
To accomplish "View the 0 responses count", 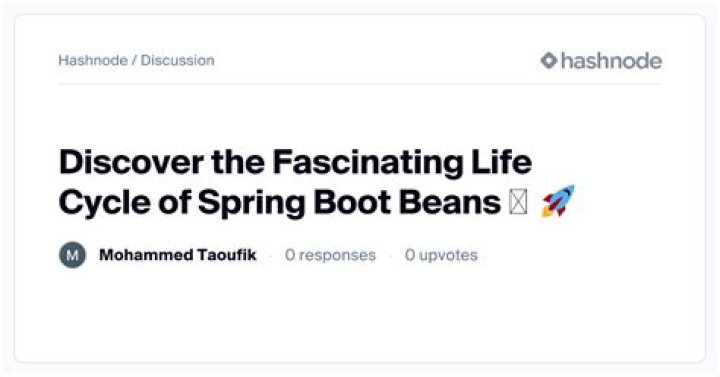I will [x=330, y=255].
